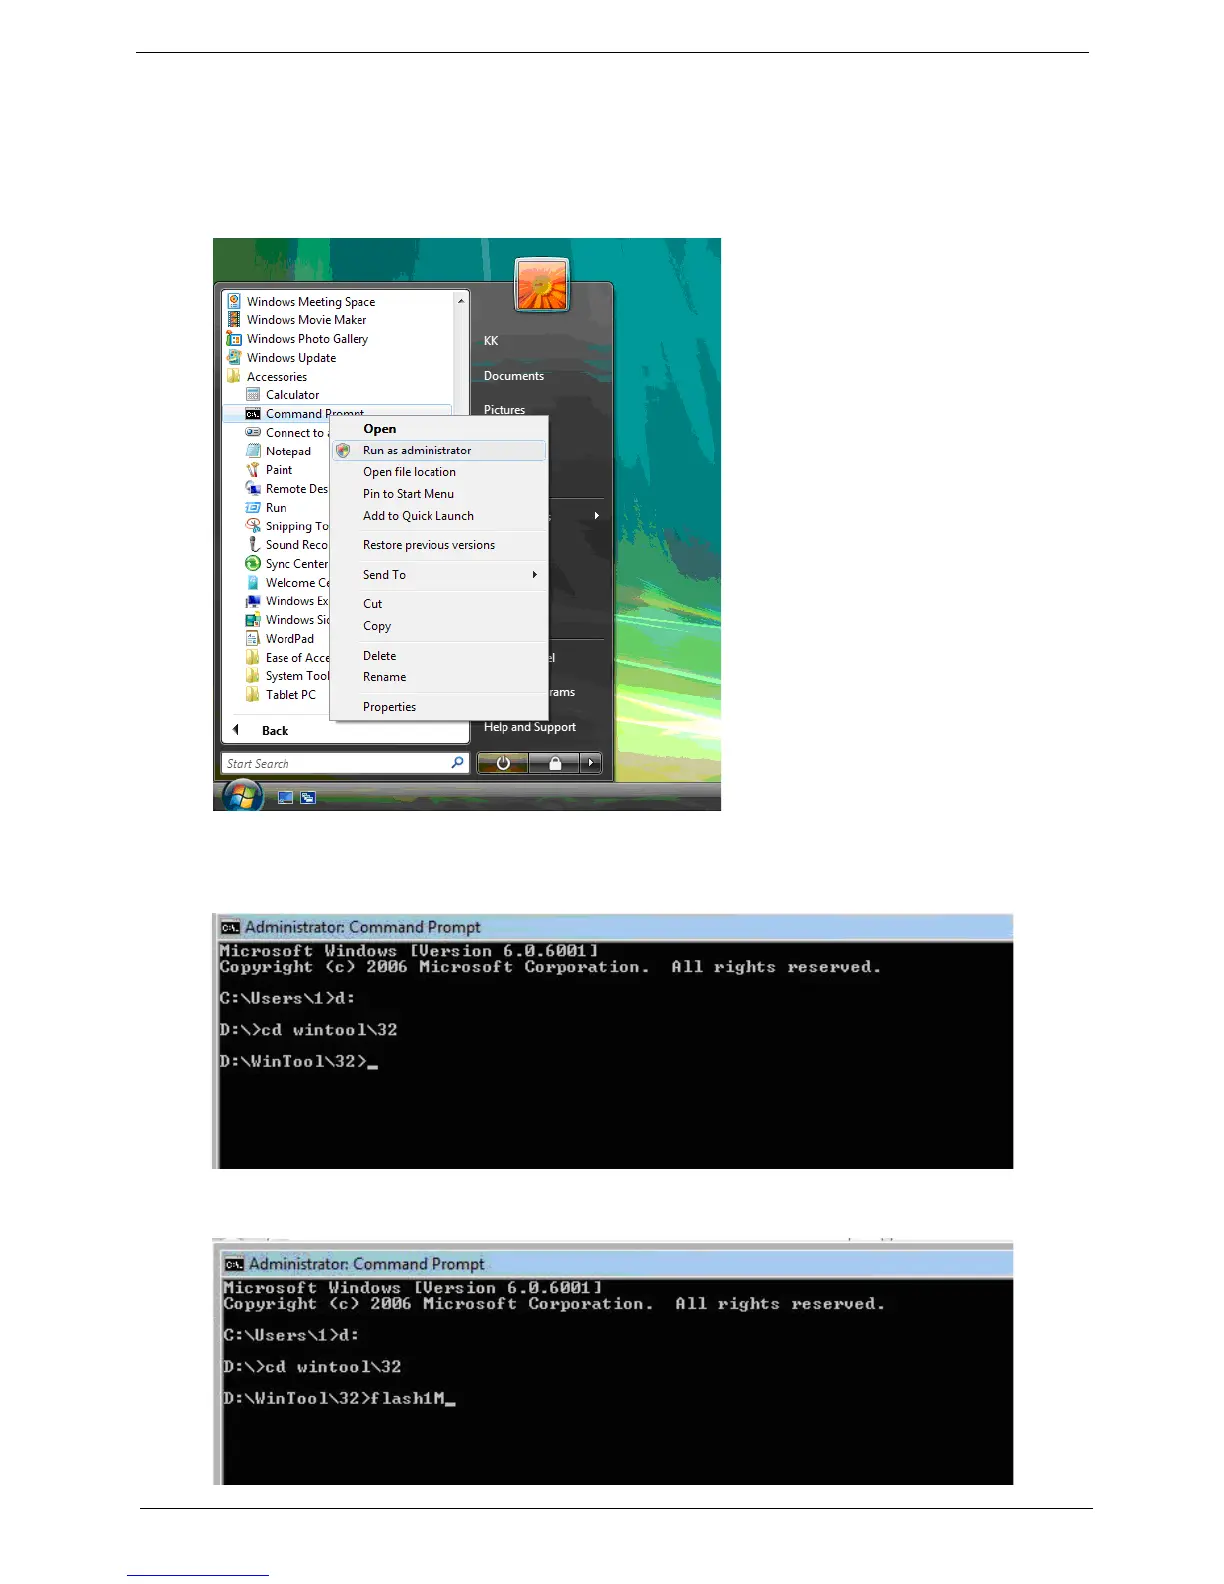Open the Send To submenu
Viewport: 1224px width, 1584px height.
(440, 575)
